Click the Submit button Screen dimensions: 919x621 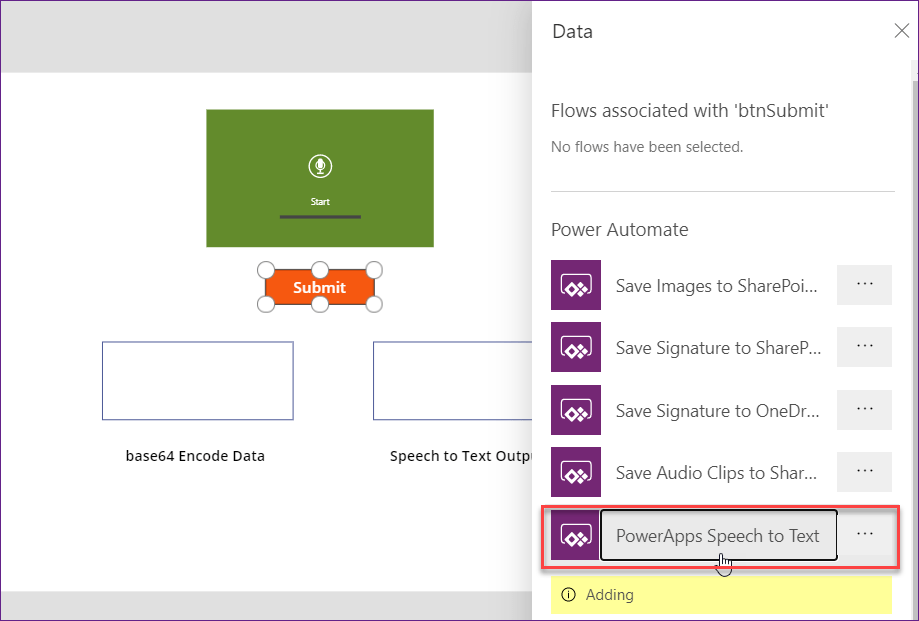[x=319, y=287]
